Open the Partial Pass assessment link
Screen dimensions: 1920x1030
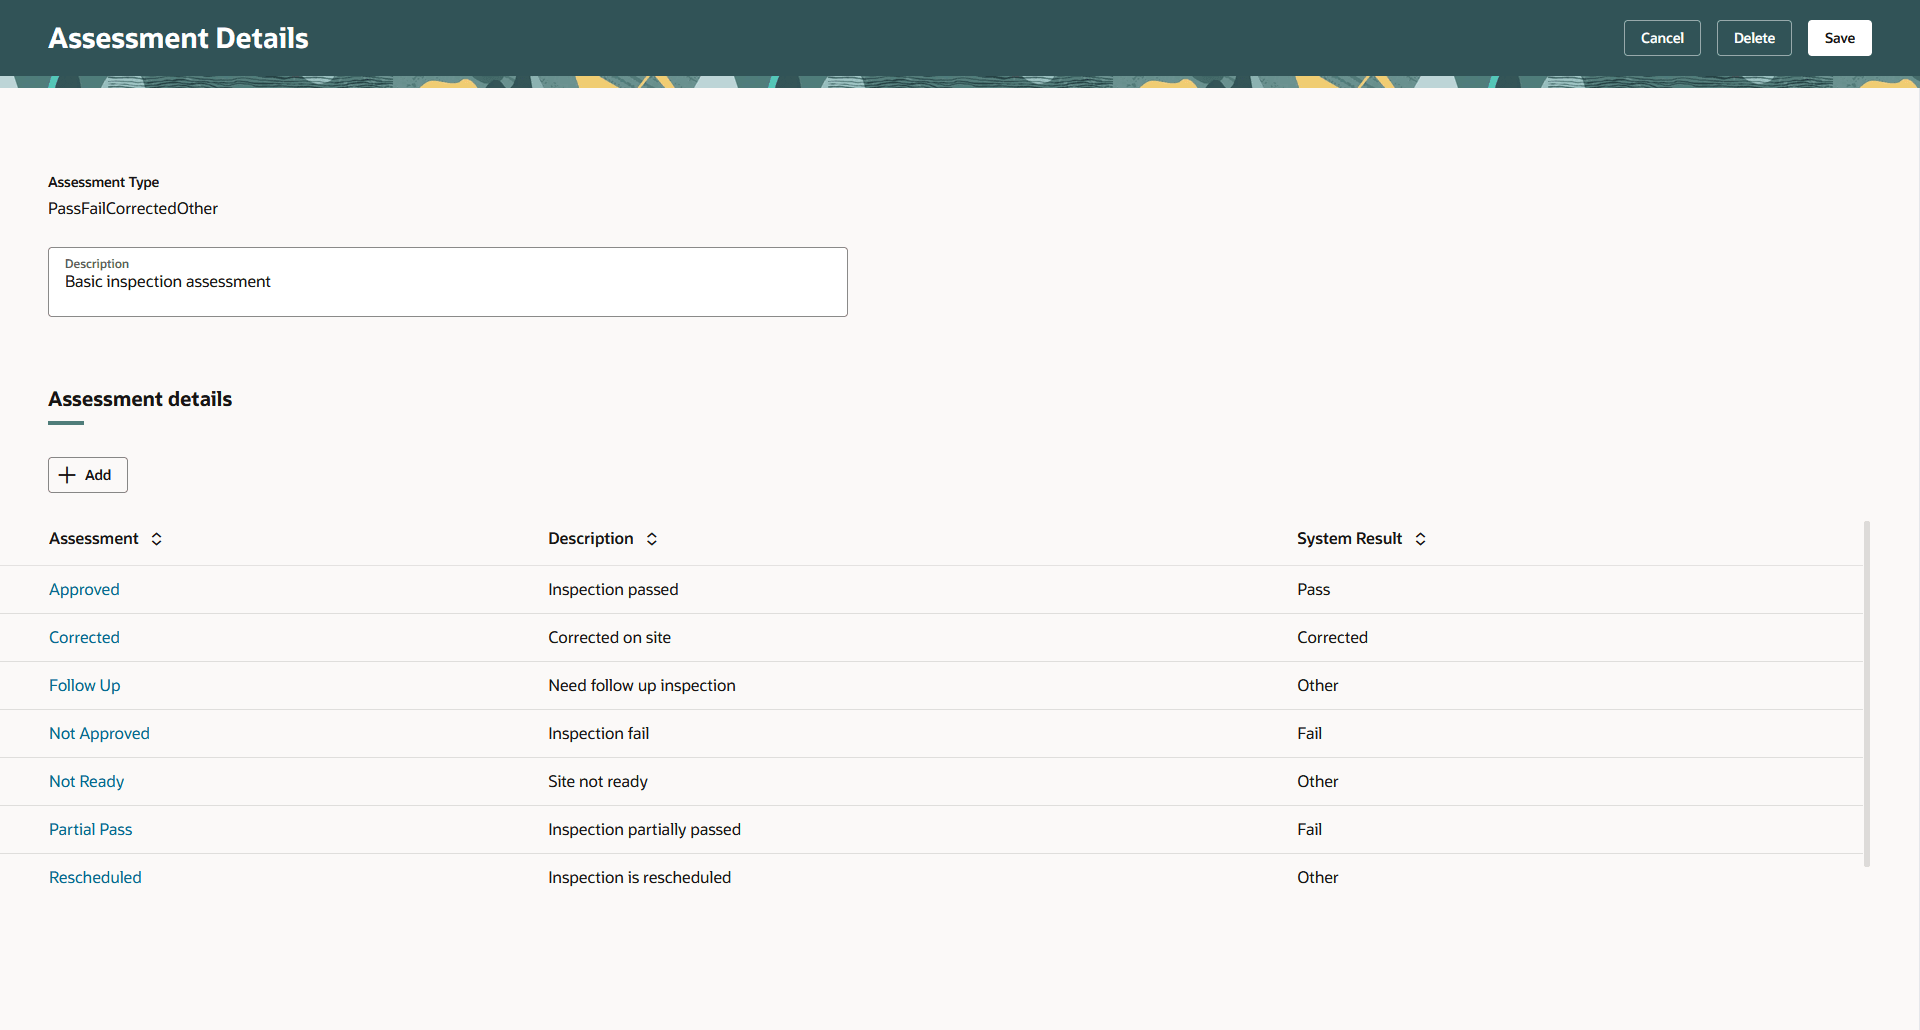coord(91,830)
